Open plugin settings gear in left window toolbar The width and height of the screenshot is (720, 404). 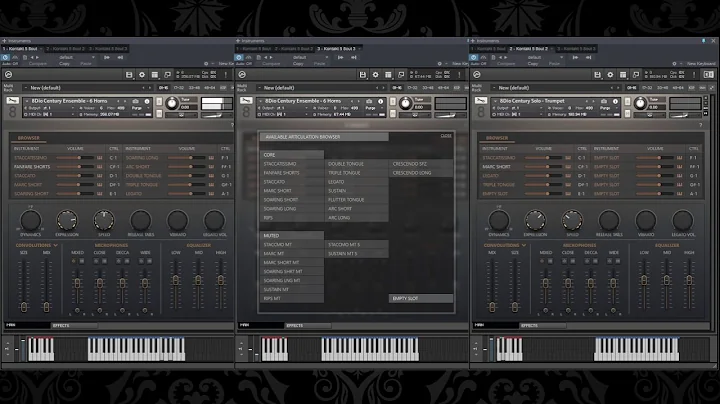point(206,64)
